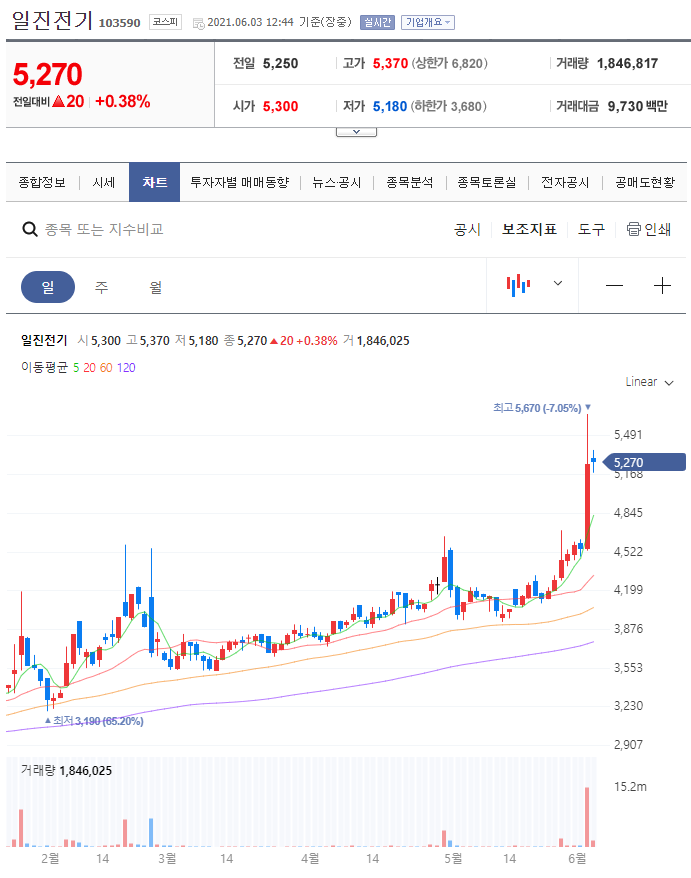The height and width of the screenshot is (878, 691).
Task: Open the 시세 tab
Action: [x=104, y=182]
